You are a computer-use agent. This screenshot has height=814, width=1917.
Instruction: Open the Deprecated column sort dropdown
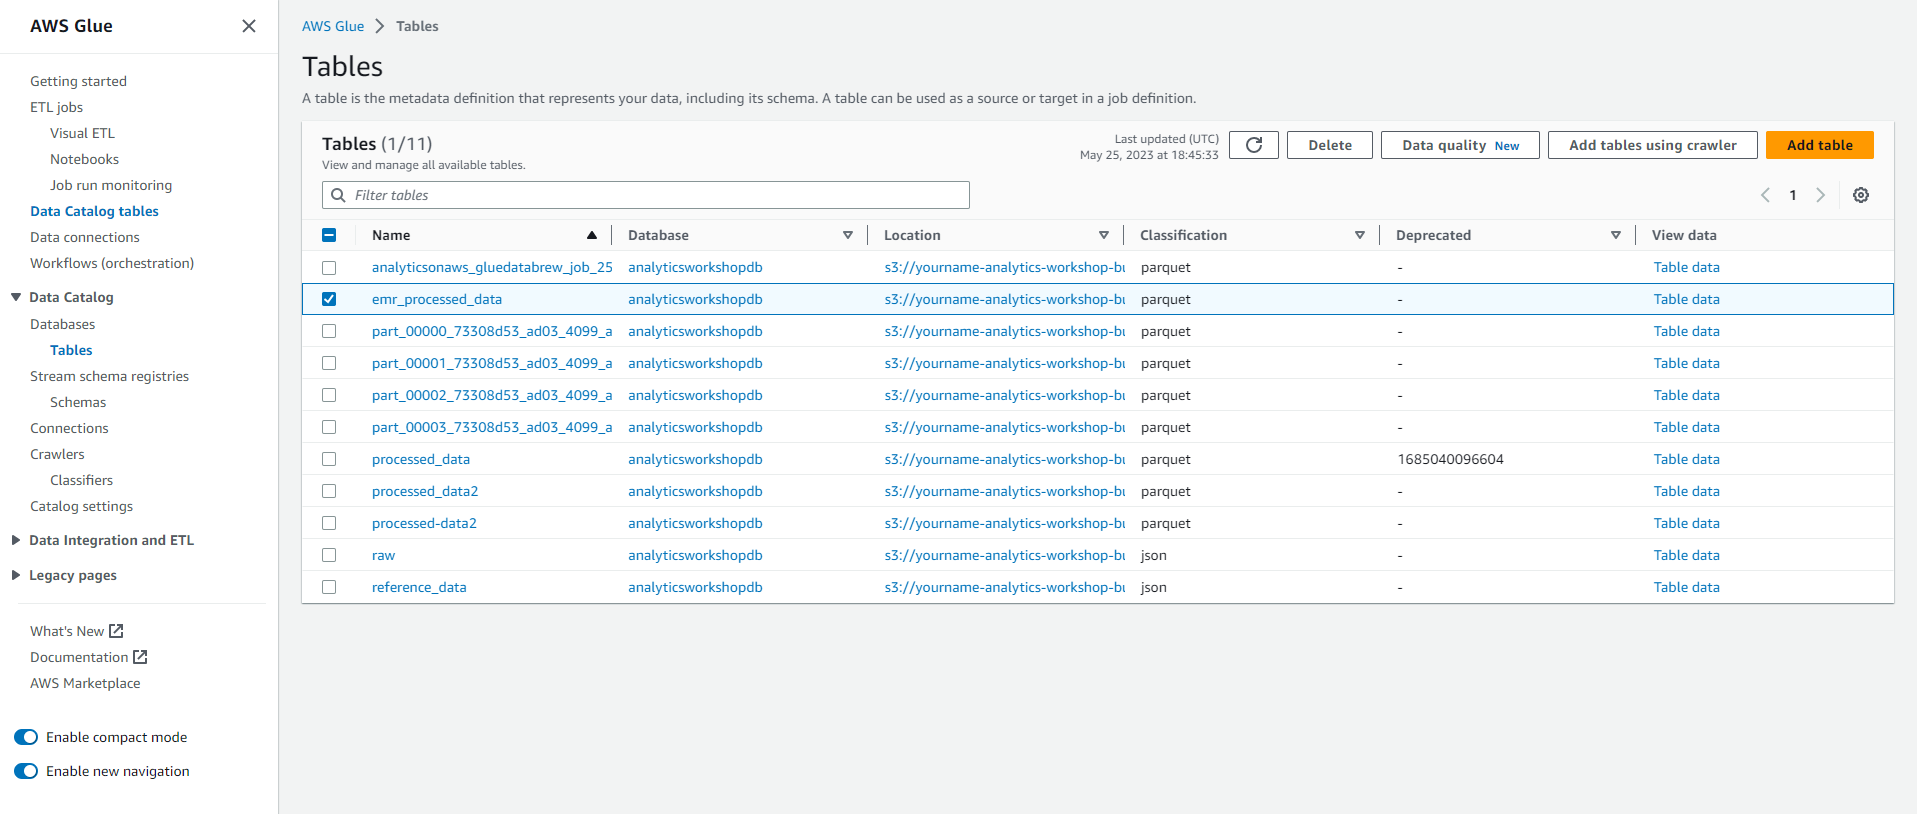(1616, 235)
